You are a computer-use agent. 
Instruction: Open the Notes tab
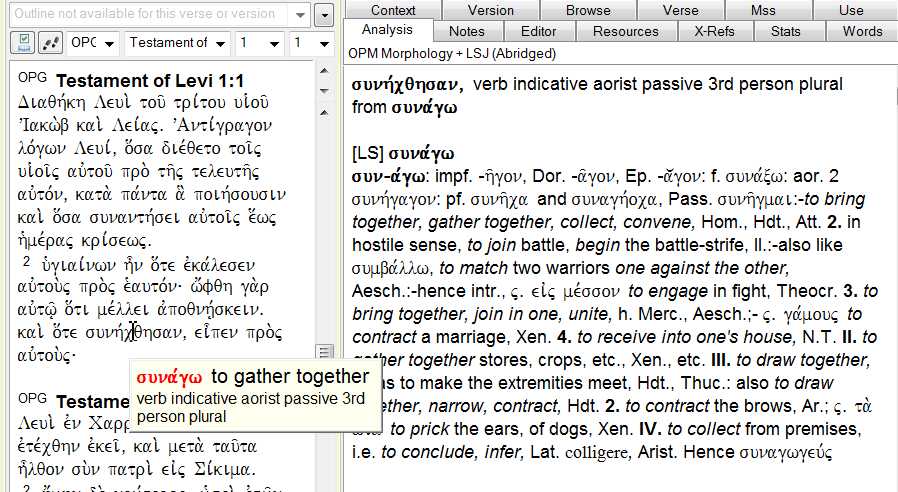point(466,31)
